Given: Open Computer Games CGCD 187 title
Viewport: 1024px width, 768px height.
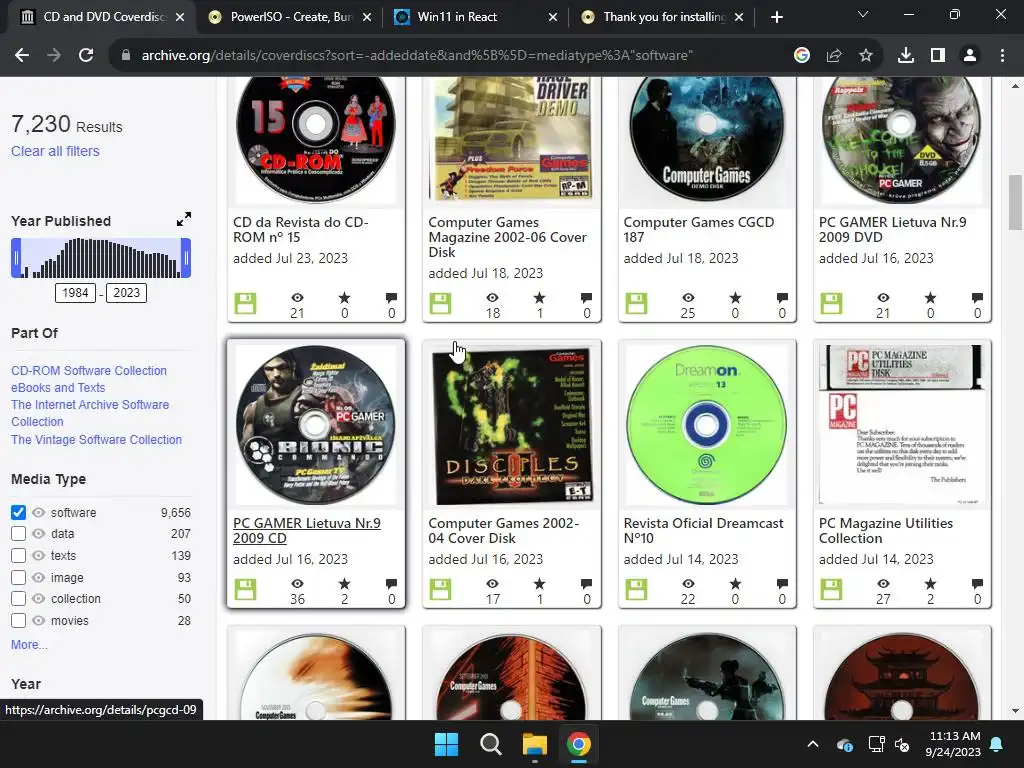Looking at the screenshot, I should (x=699, y=229).
